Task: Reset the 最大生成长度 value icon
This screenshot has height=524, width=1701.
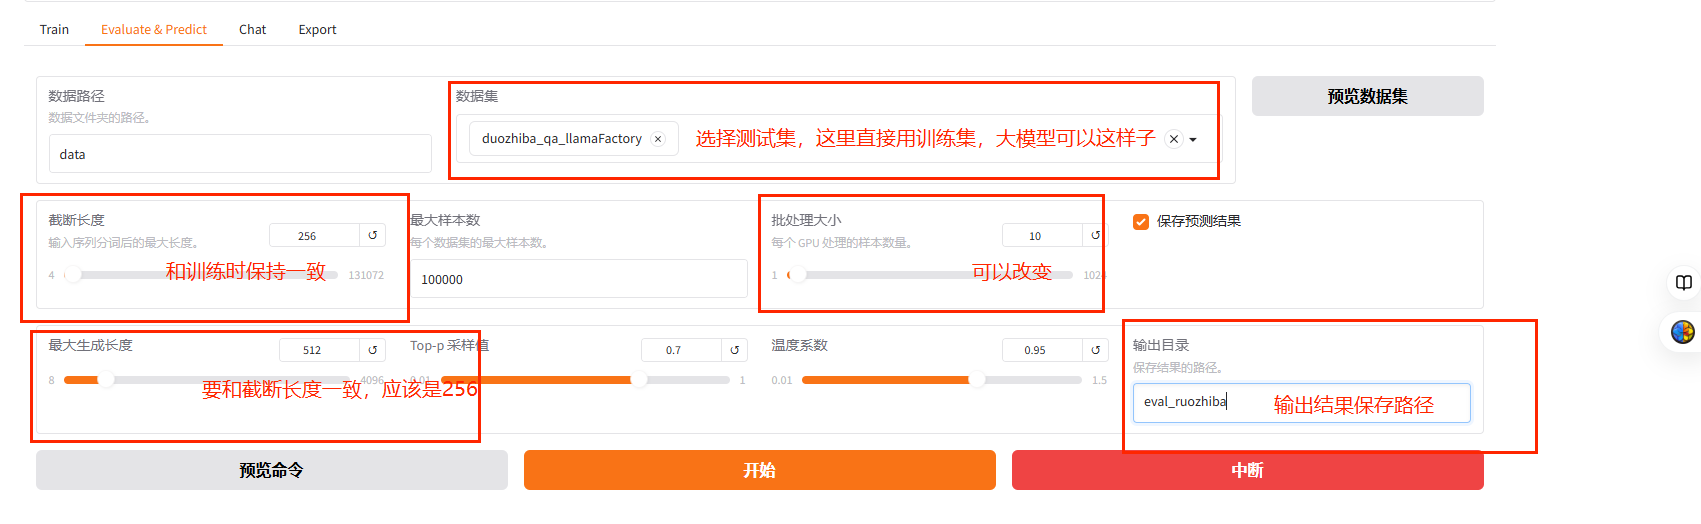Action: (372, 350)
